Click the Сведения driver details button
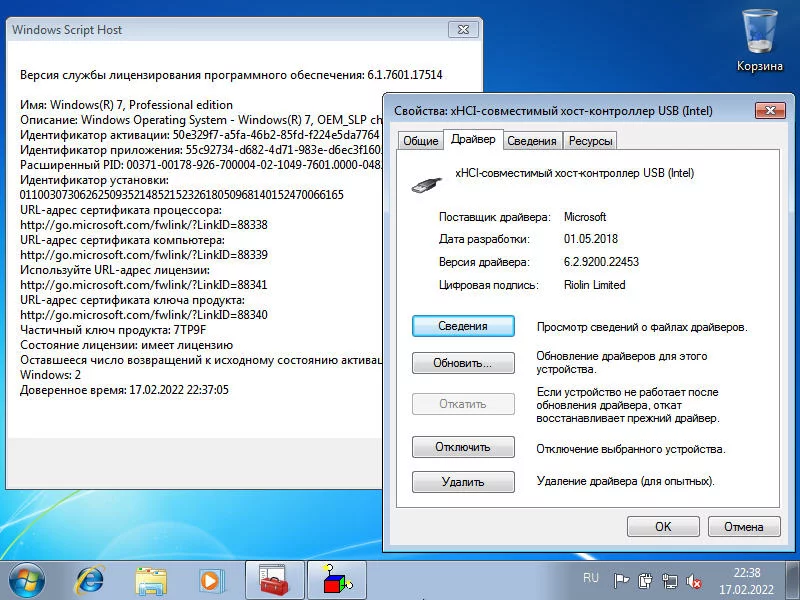 (x=463, y=326)
